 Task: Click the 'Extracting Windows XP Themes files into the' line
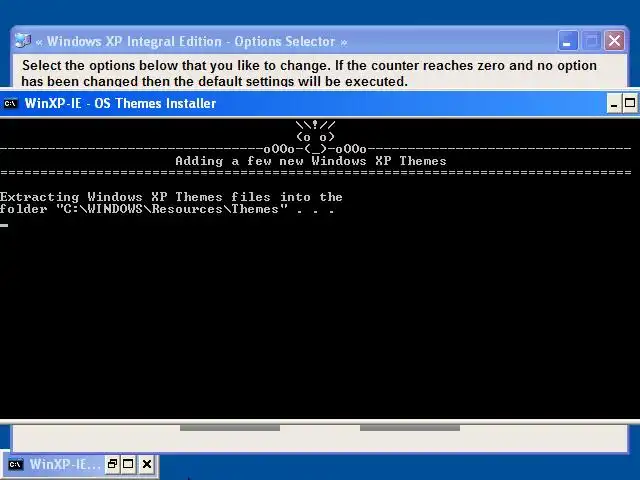pyautogui.click(x=171, y=197)
